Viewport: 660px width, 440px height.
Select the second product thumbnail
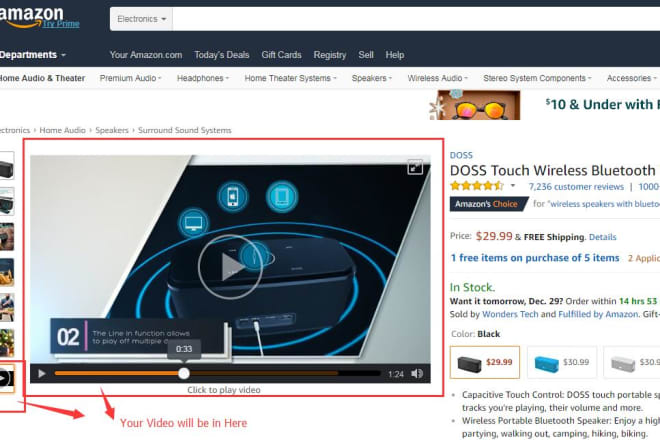(7, 202)
